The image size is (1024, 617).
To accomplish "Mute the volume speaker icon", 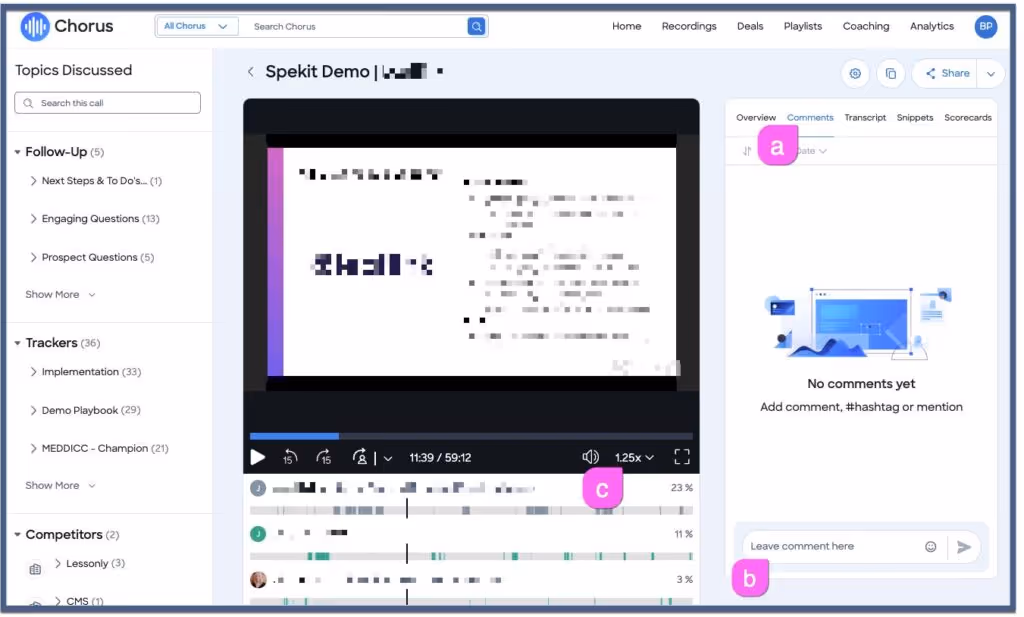I will pyautogui.click(x=590, y=458).
